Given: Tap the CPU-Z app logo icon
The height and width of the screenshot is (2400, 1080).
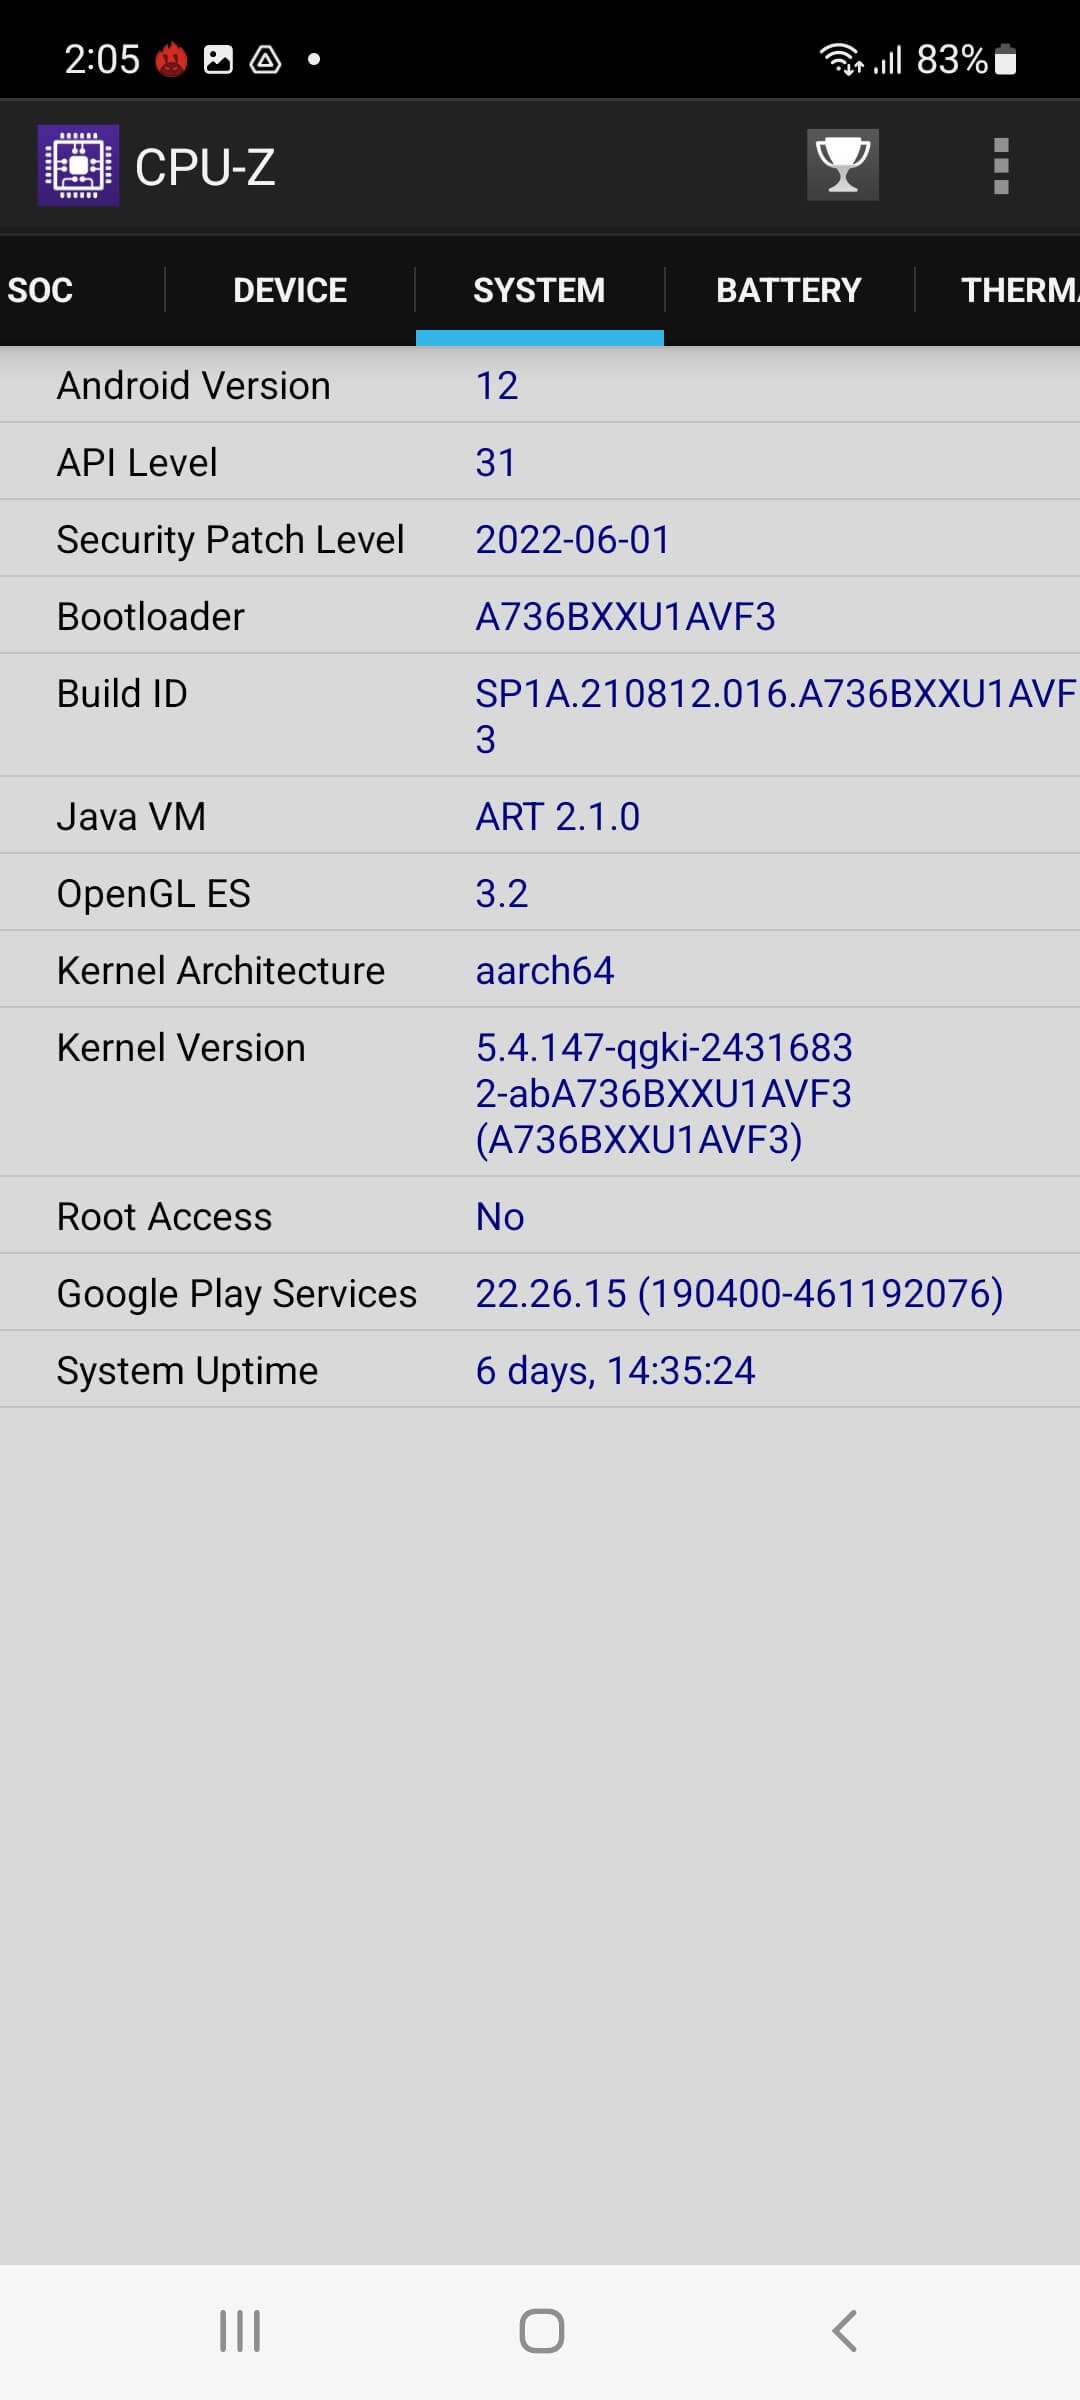Looking at the screenshot, I should coord(78,165).
